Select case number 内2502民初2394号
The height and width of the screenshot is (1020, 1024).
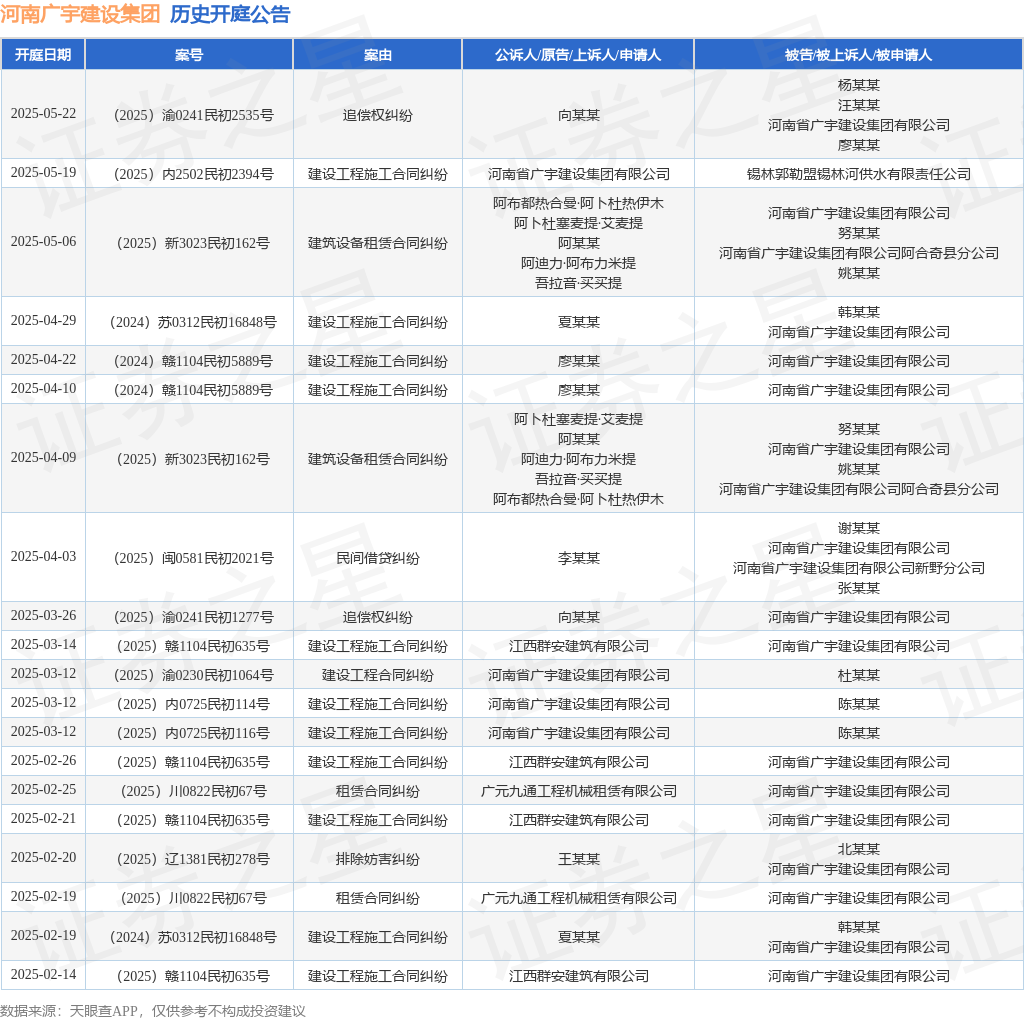[193, 174]
